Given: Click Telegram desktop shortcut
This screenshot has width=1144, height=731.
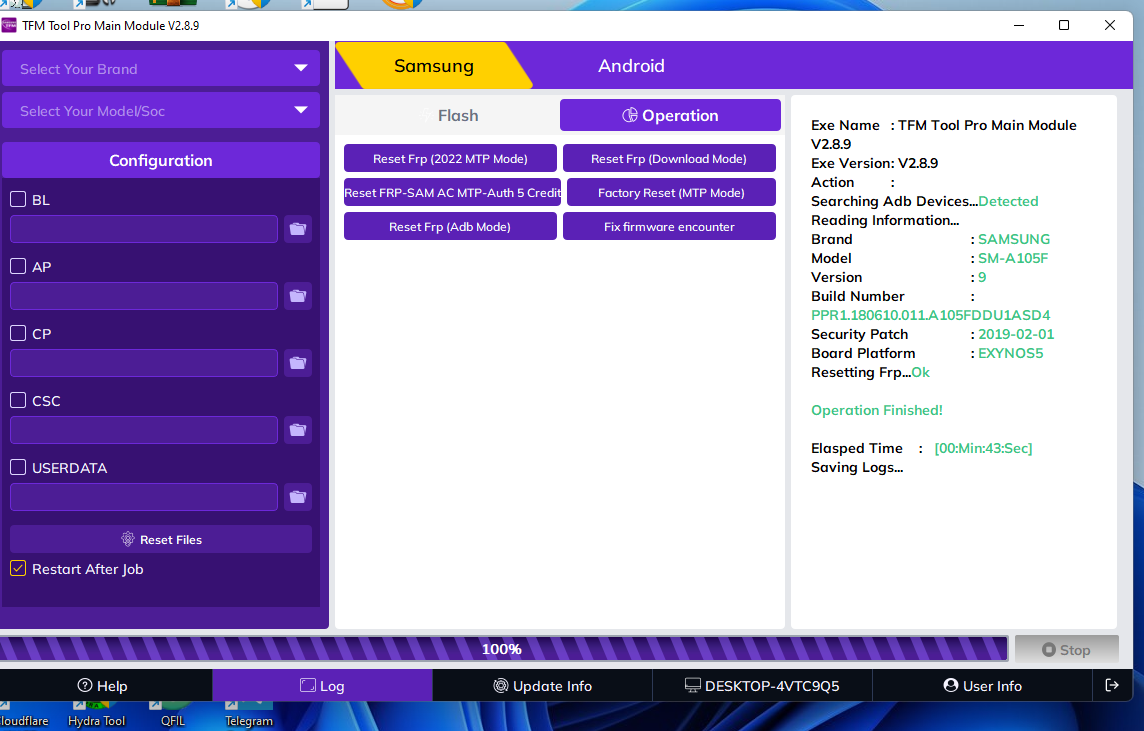Looking at the screenshot, I should click(x=249, y=715).
